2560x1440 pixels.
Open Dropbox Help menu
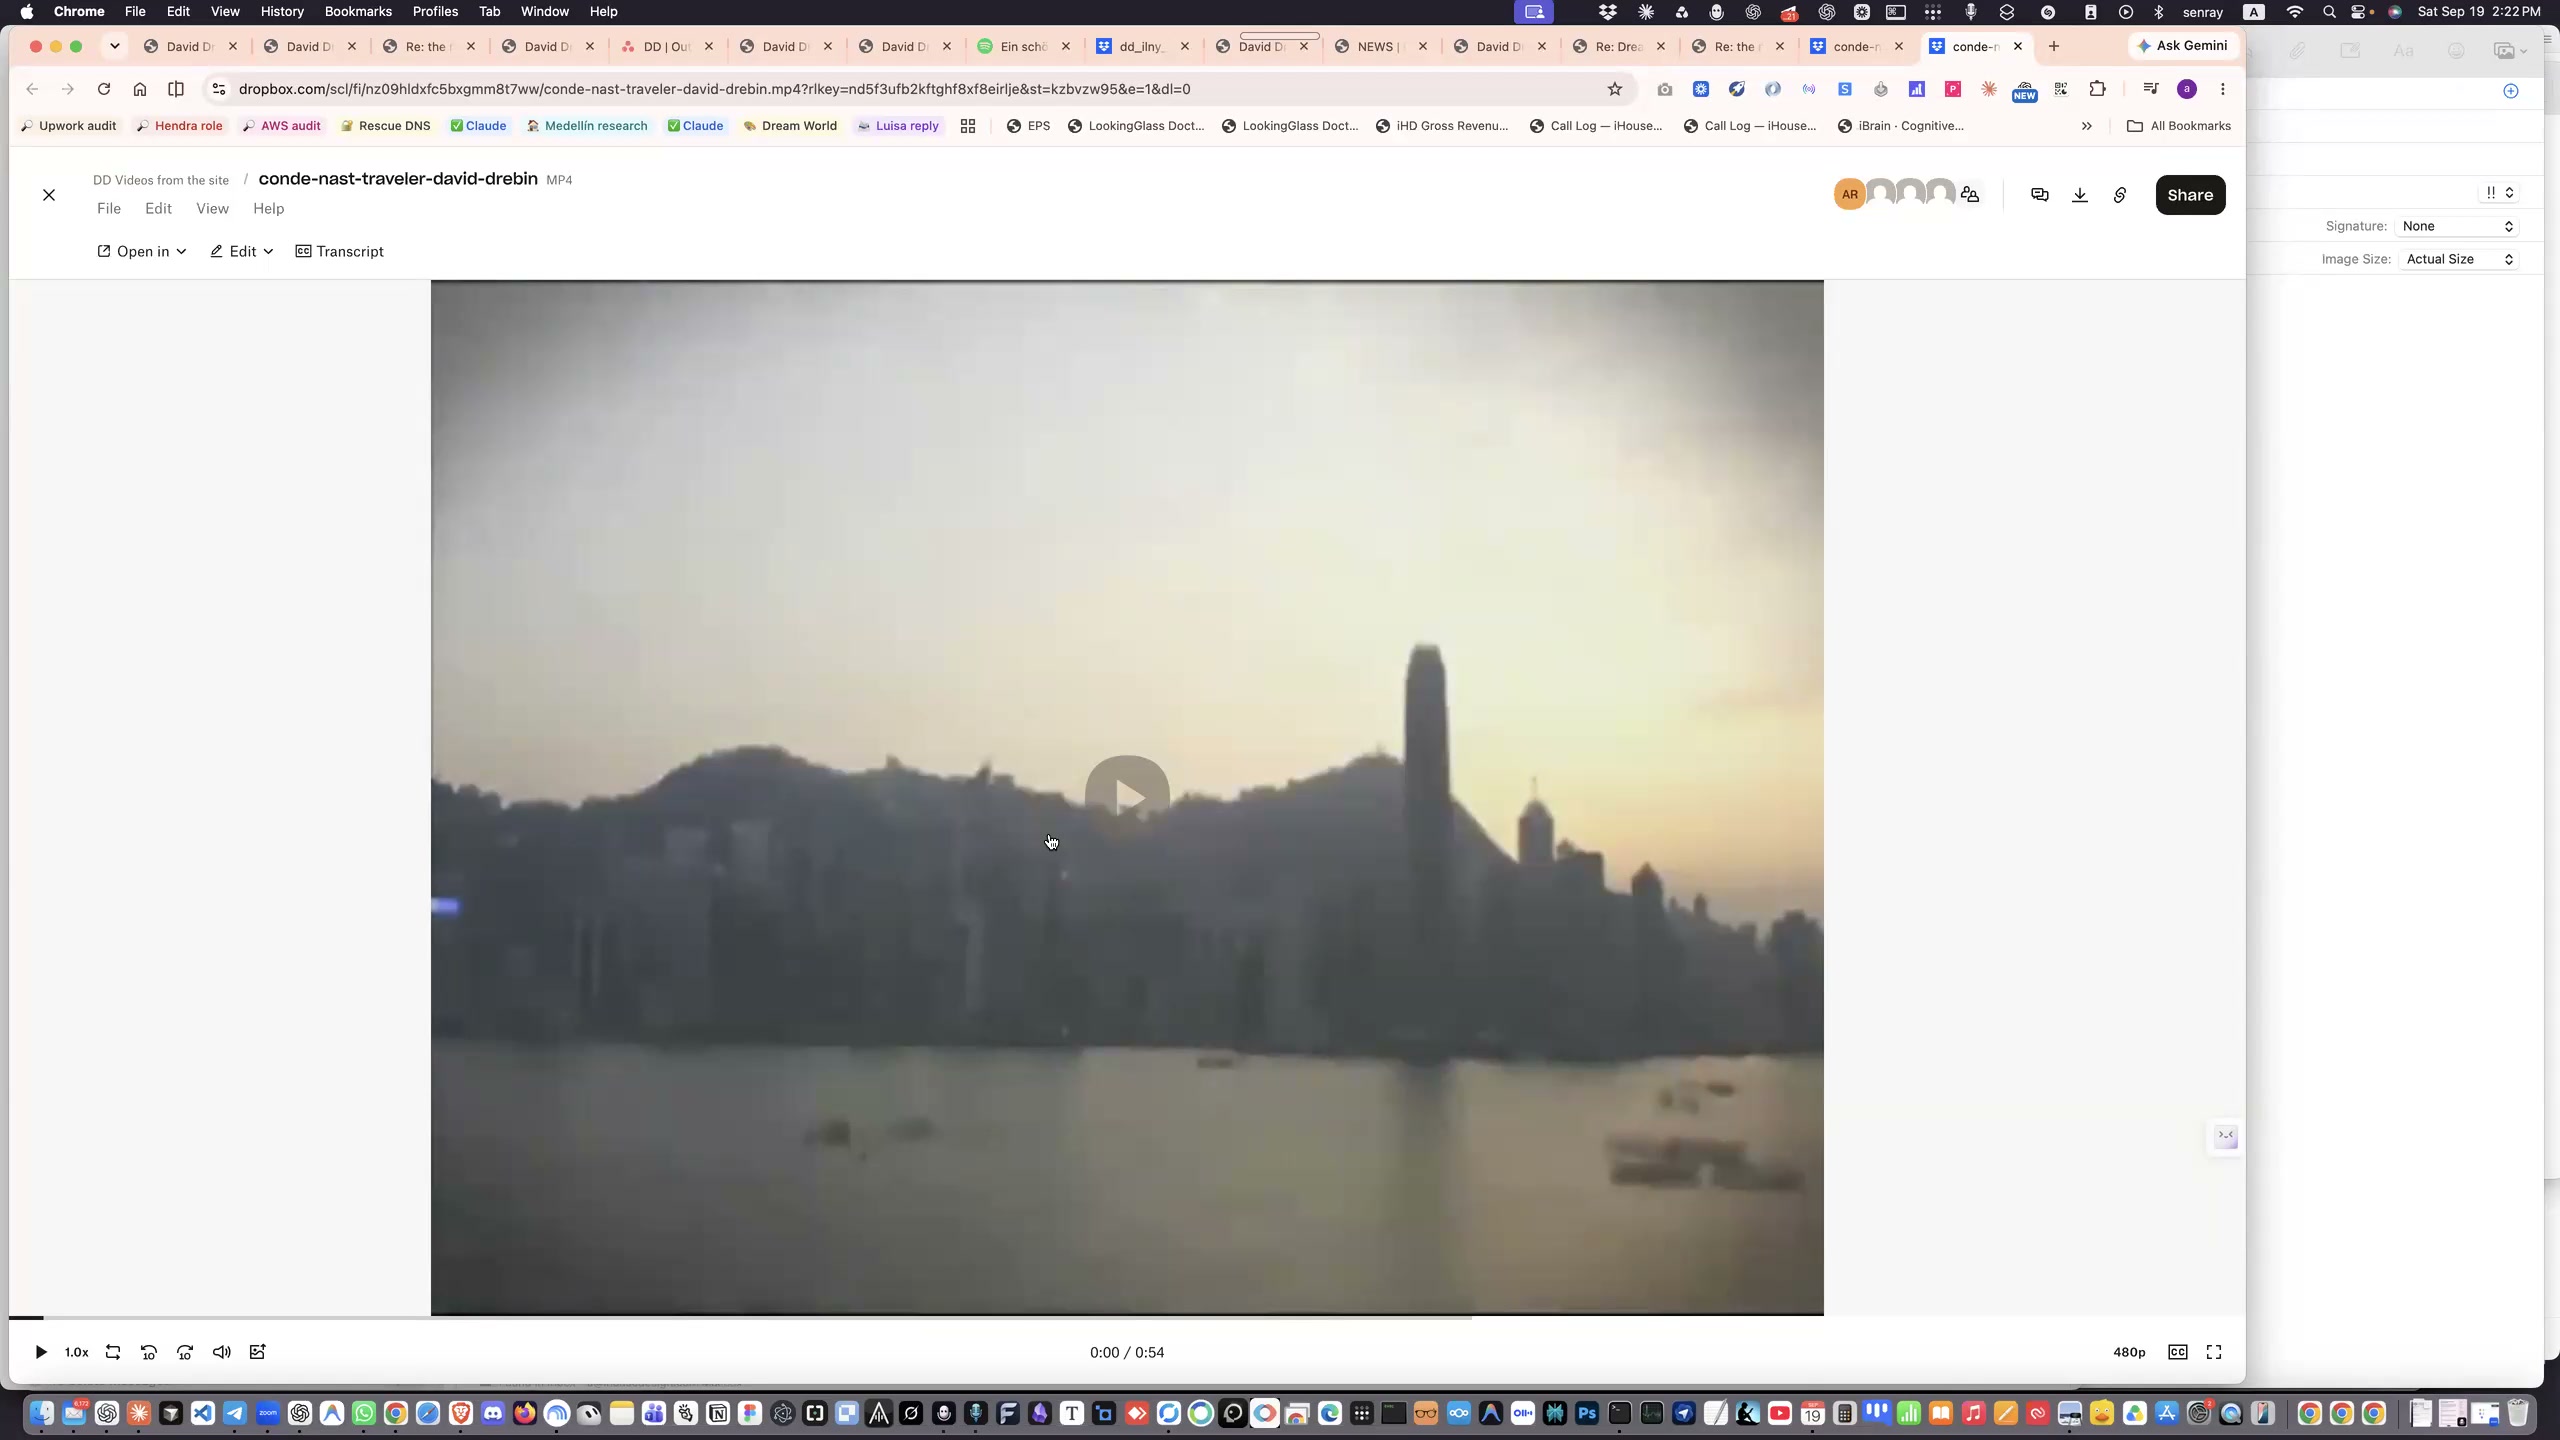(x=268, y=209)
